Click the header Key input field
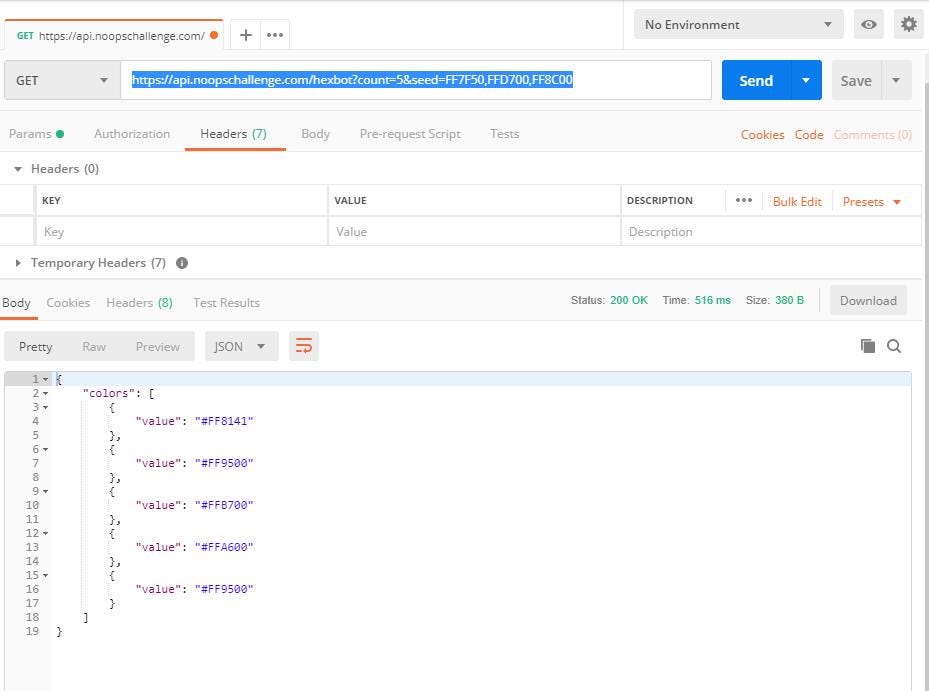929x691 pixels. [182, 231]
